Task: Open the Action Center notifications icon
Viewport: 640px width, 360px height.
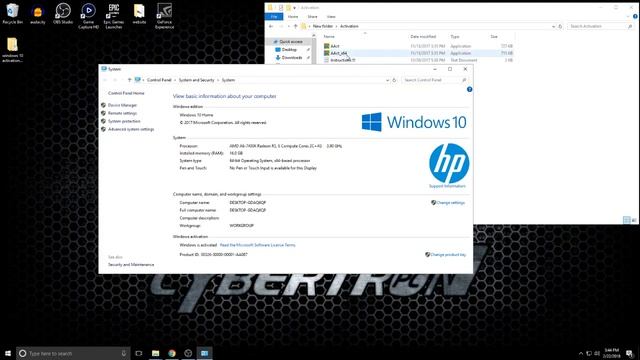Action: point(629,353)
